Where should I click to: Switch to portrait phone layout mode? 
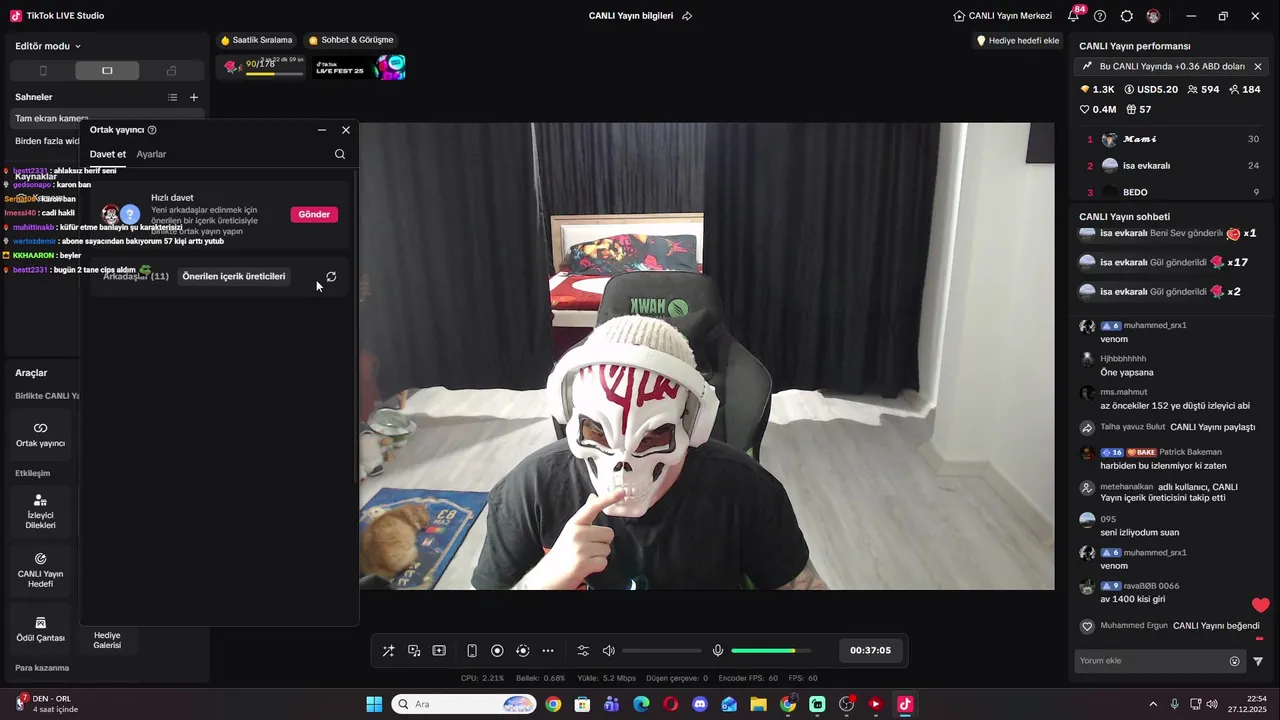(43, 71)
